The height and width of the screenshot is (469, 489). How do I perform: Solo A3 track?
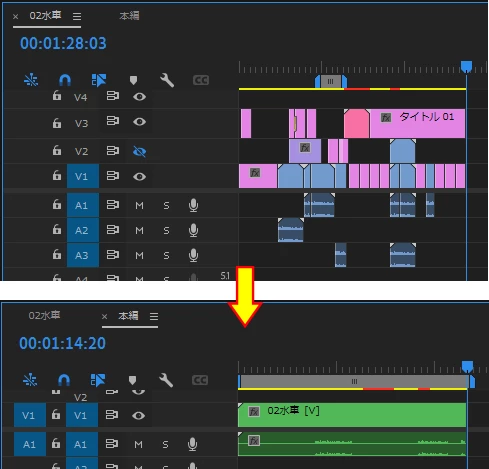[166, 255]
